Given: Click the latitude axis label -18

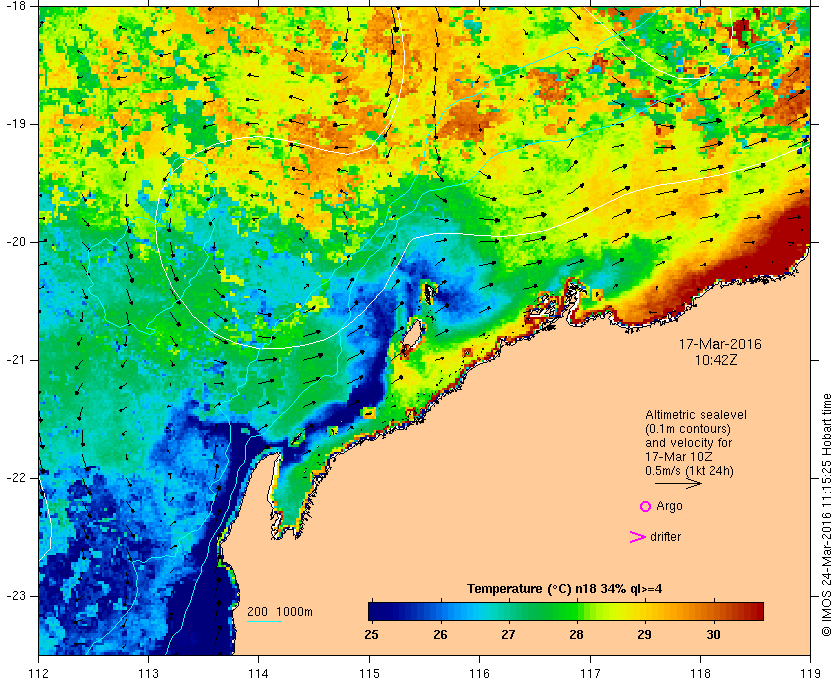Looking at the screenshot, I should (14, 6).
